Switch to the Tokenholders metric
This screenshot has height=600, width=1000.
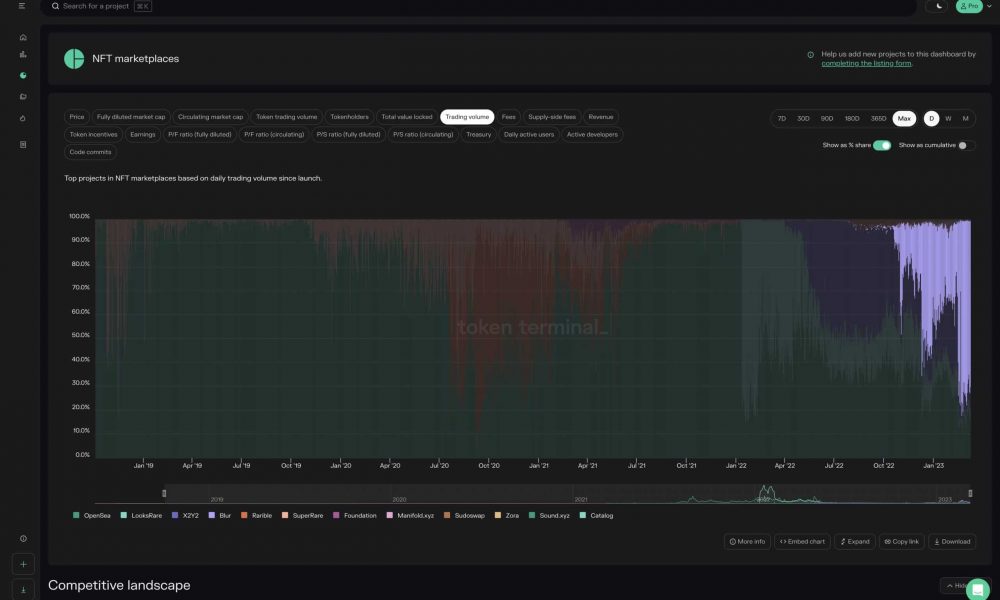349,117
